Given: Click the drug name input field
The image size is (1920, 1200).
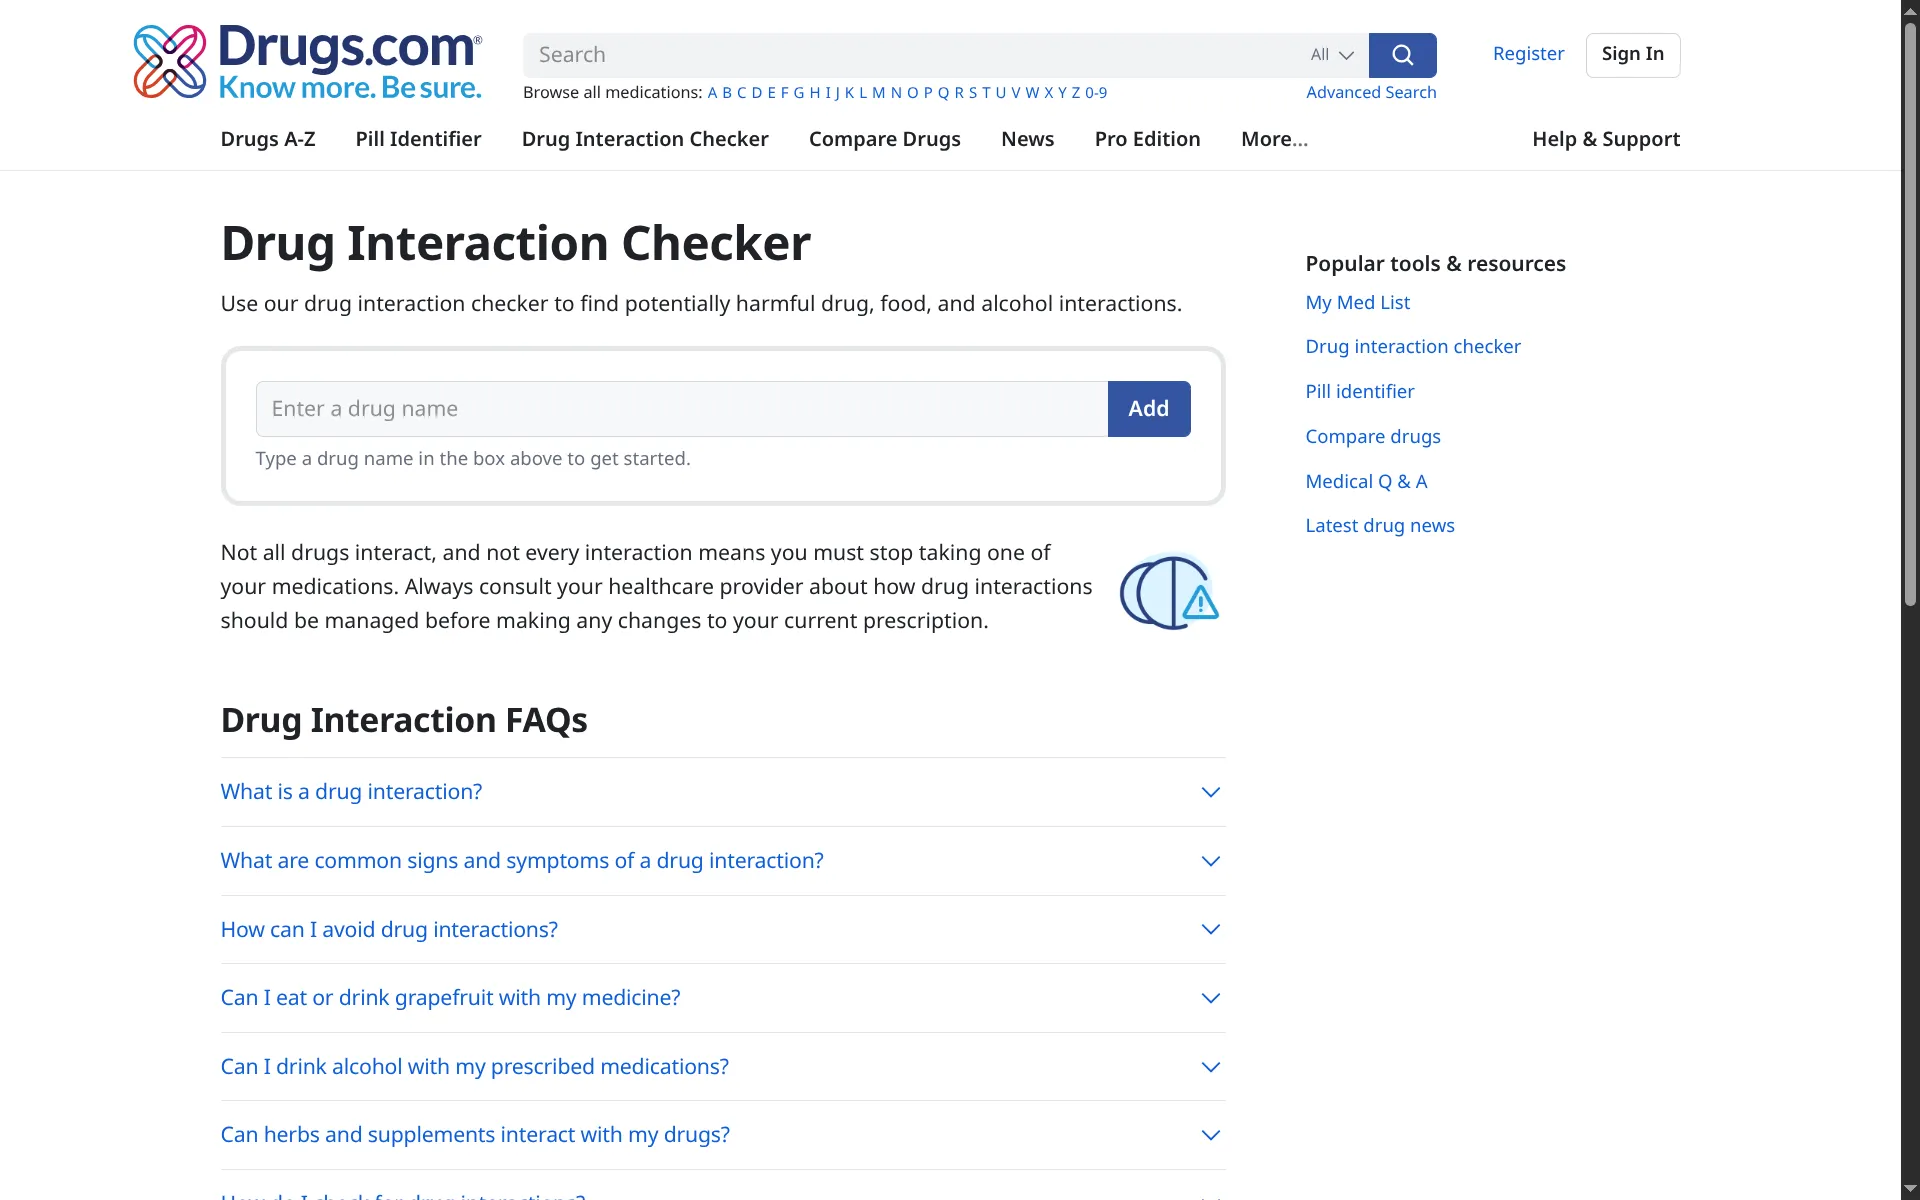Looking at the screenshot, I should (680, 408).
